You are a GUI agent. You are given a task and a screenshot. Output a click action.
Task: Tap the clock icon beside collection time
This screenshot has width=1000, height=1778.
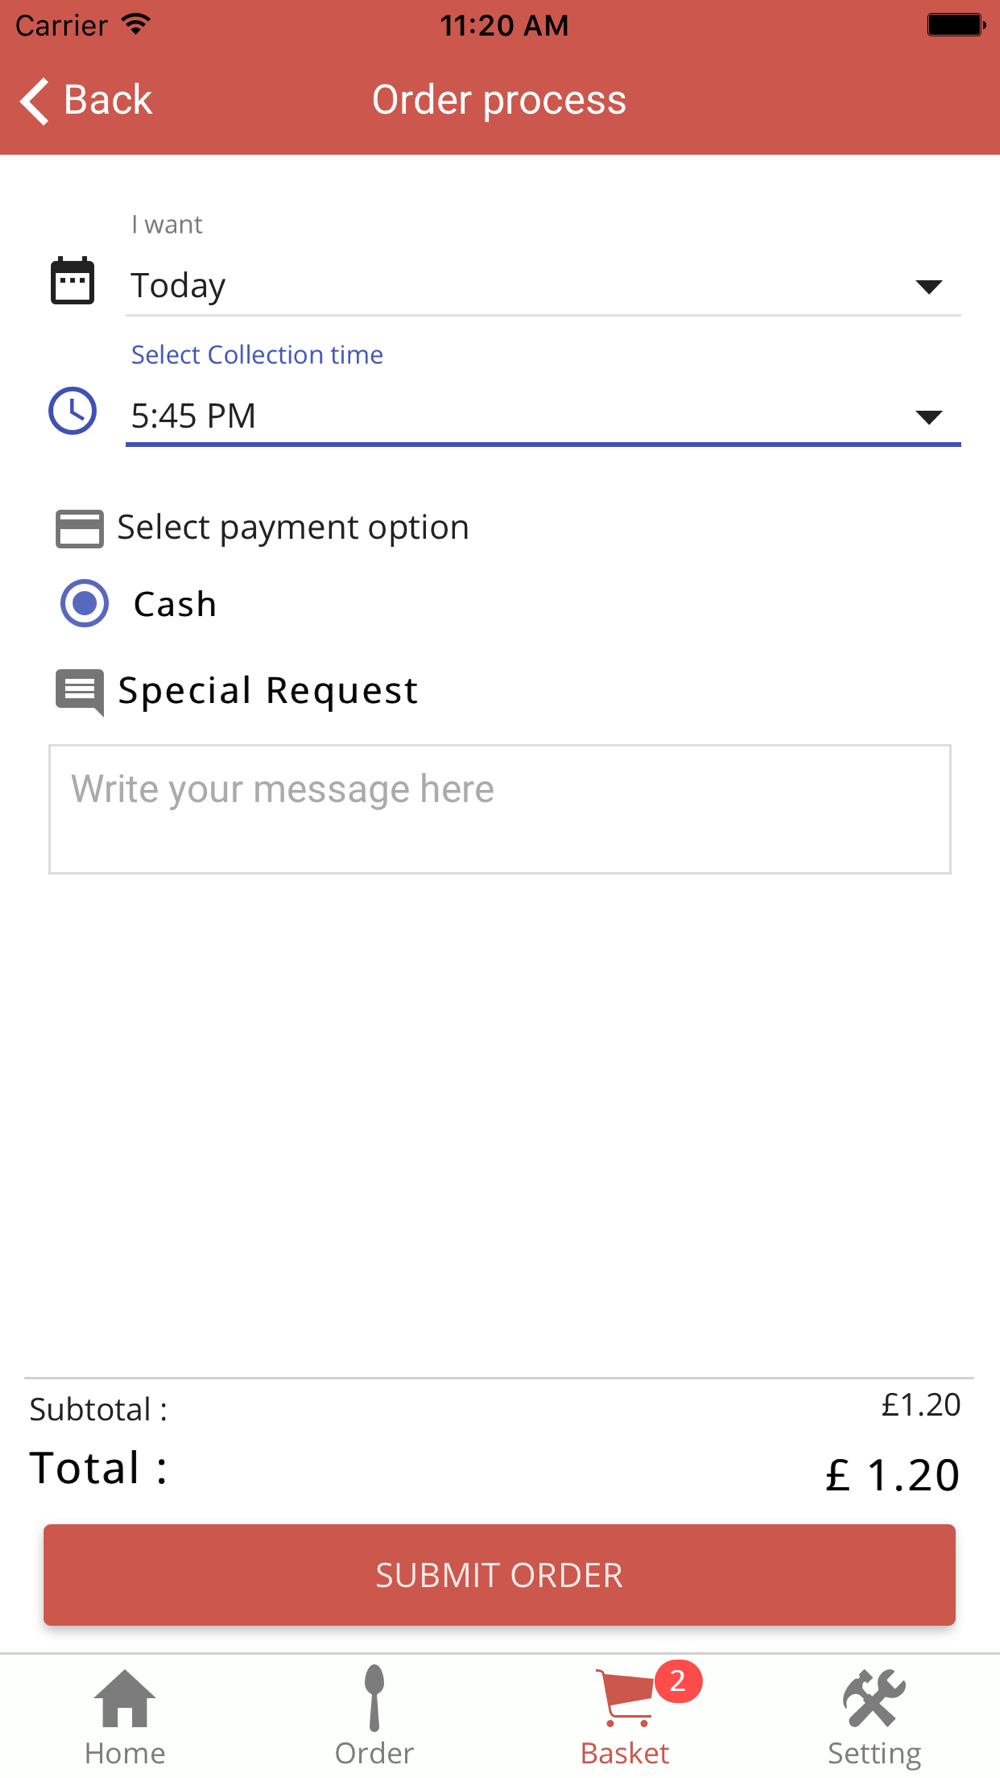[72, 411]
